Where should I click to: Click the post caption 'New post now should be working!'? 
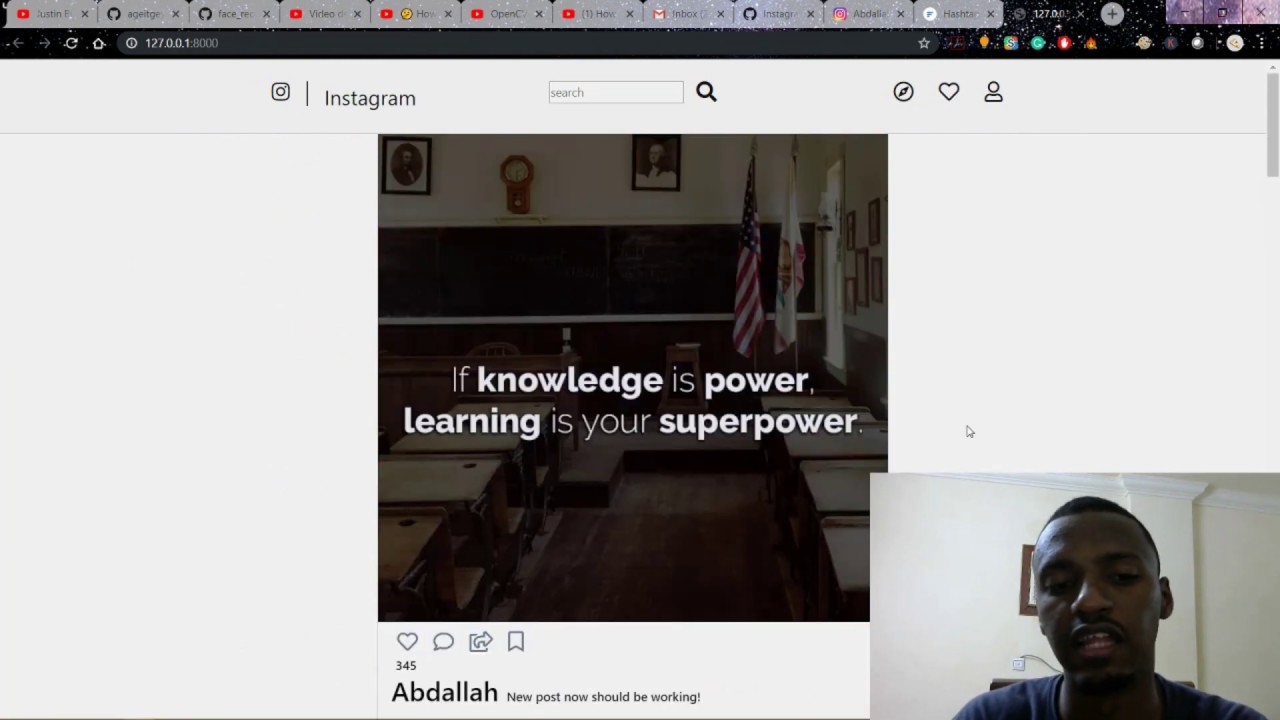tap(603, 697)
